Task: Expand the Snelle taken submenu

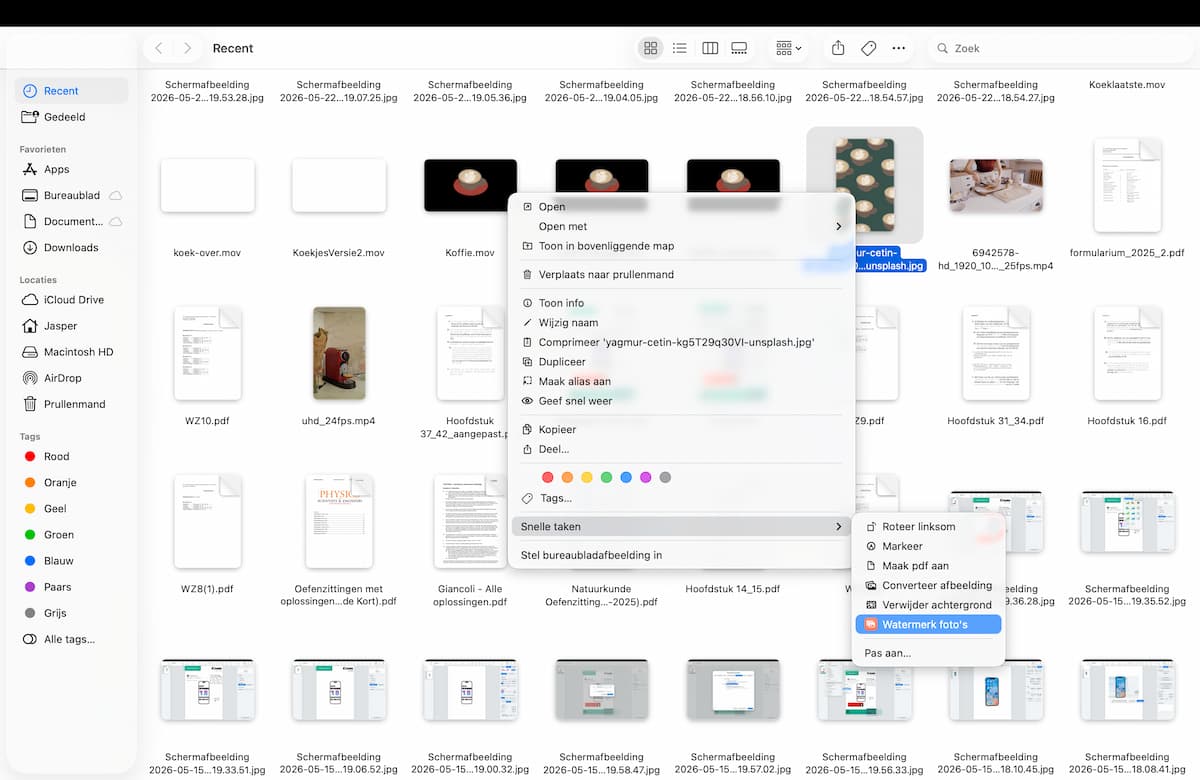Action: 681,526
